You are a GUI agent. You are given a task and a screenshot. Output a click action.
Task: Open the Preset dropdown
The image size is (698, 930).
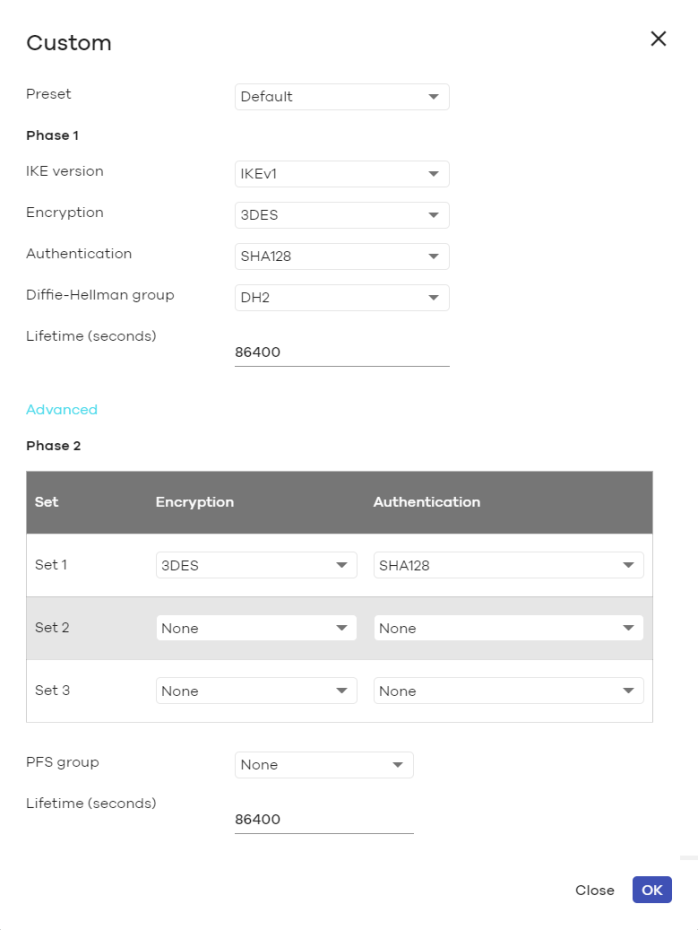pos(342,97)
